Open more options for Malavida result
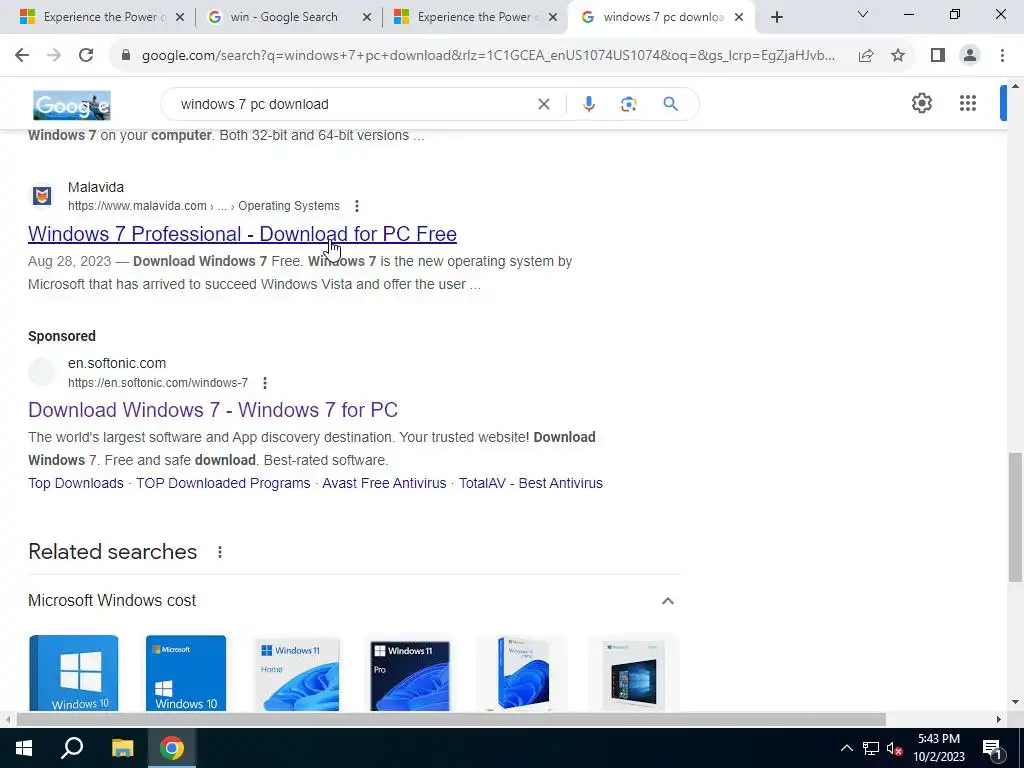Image resolution: width=1024 pixels, height=768 pixels. (x=357, y=206)
